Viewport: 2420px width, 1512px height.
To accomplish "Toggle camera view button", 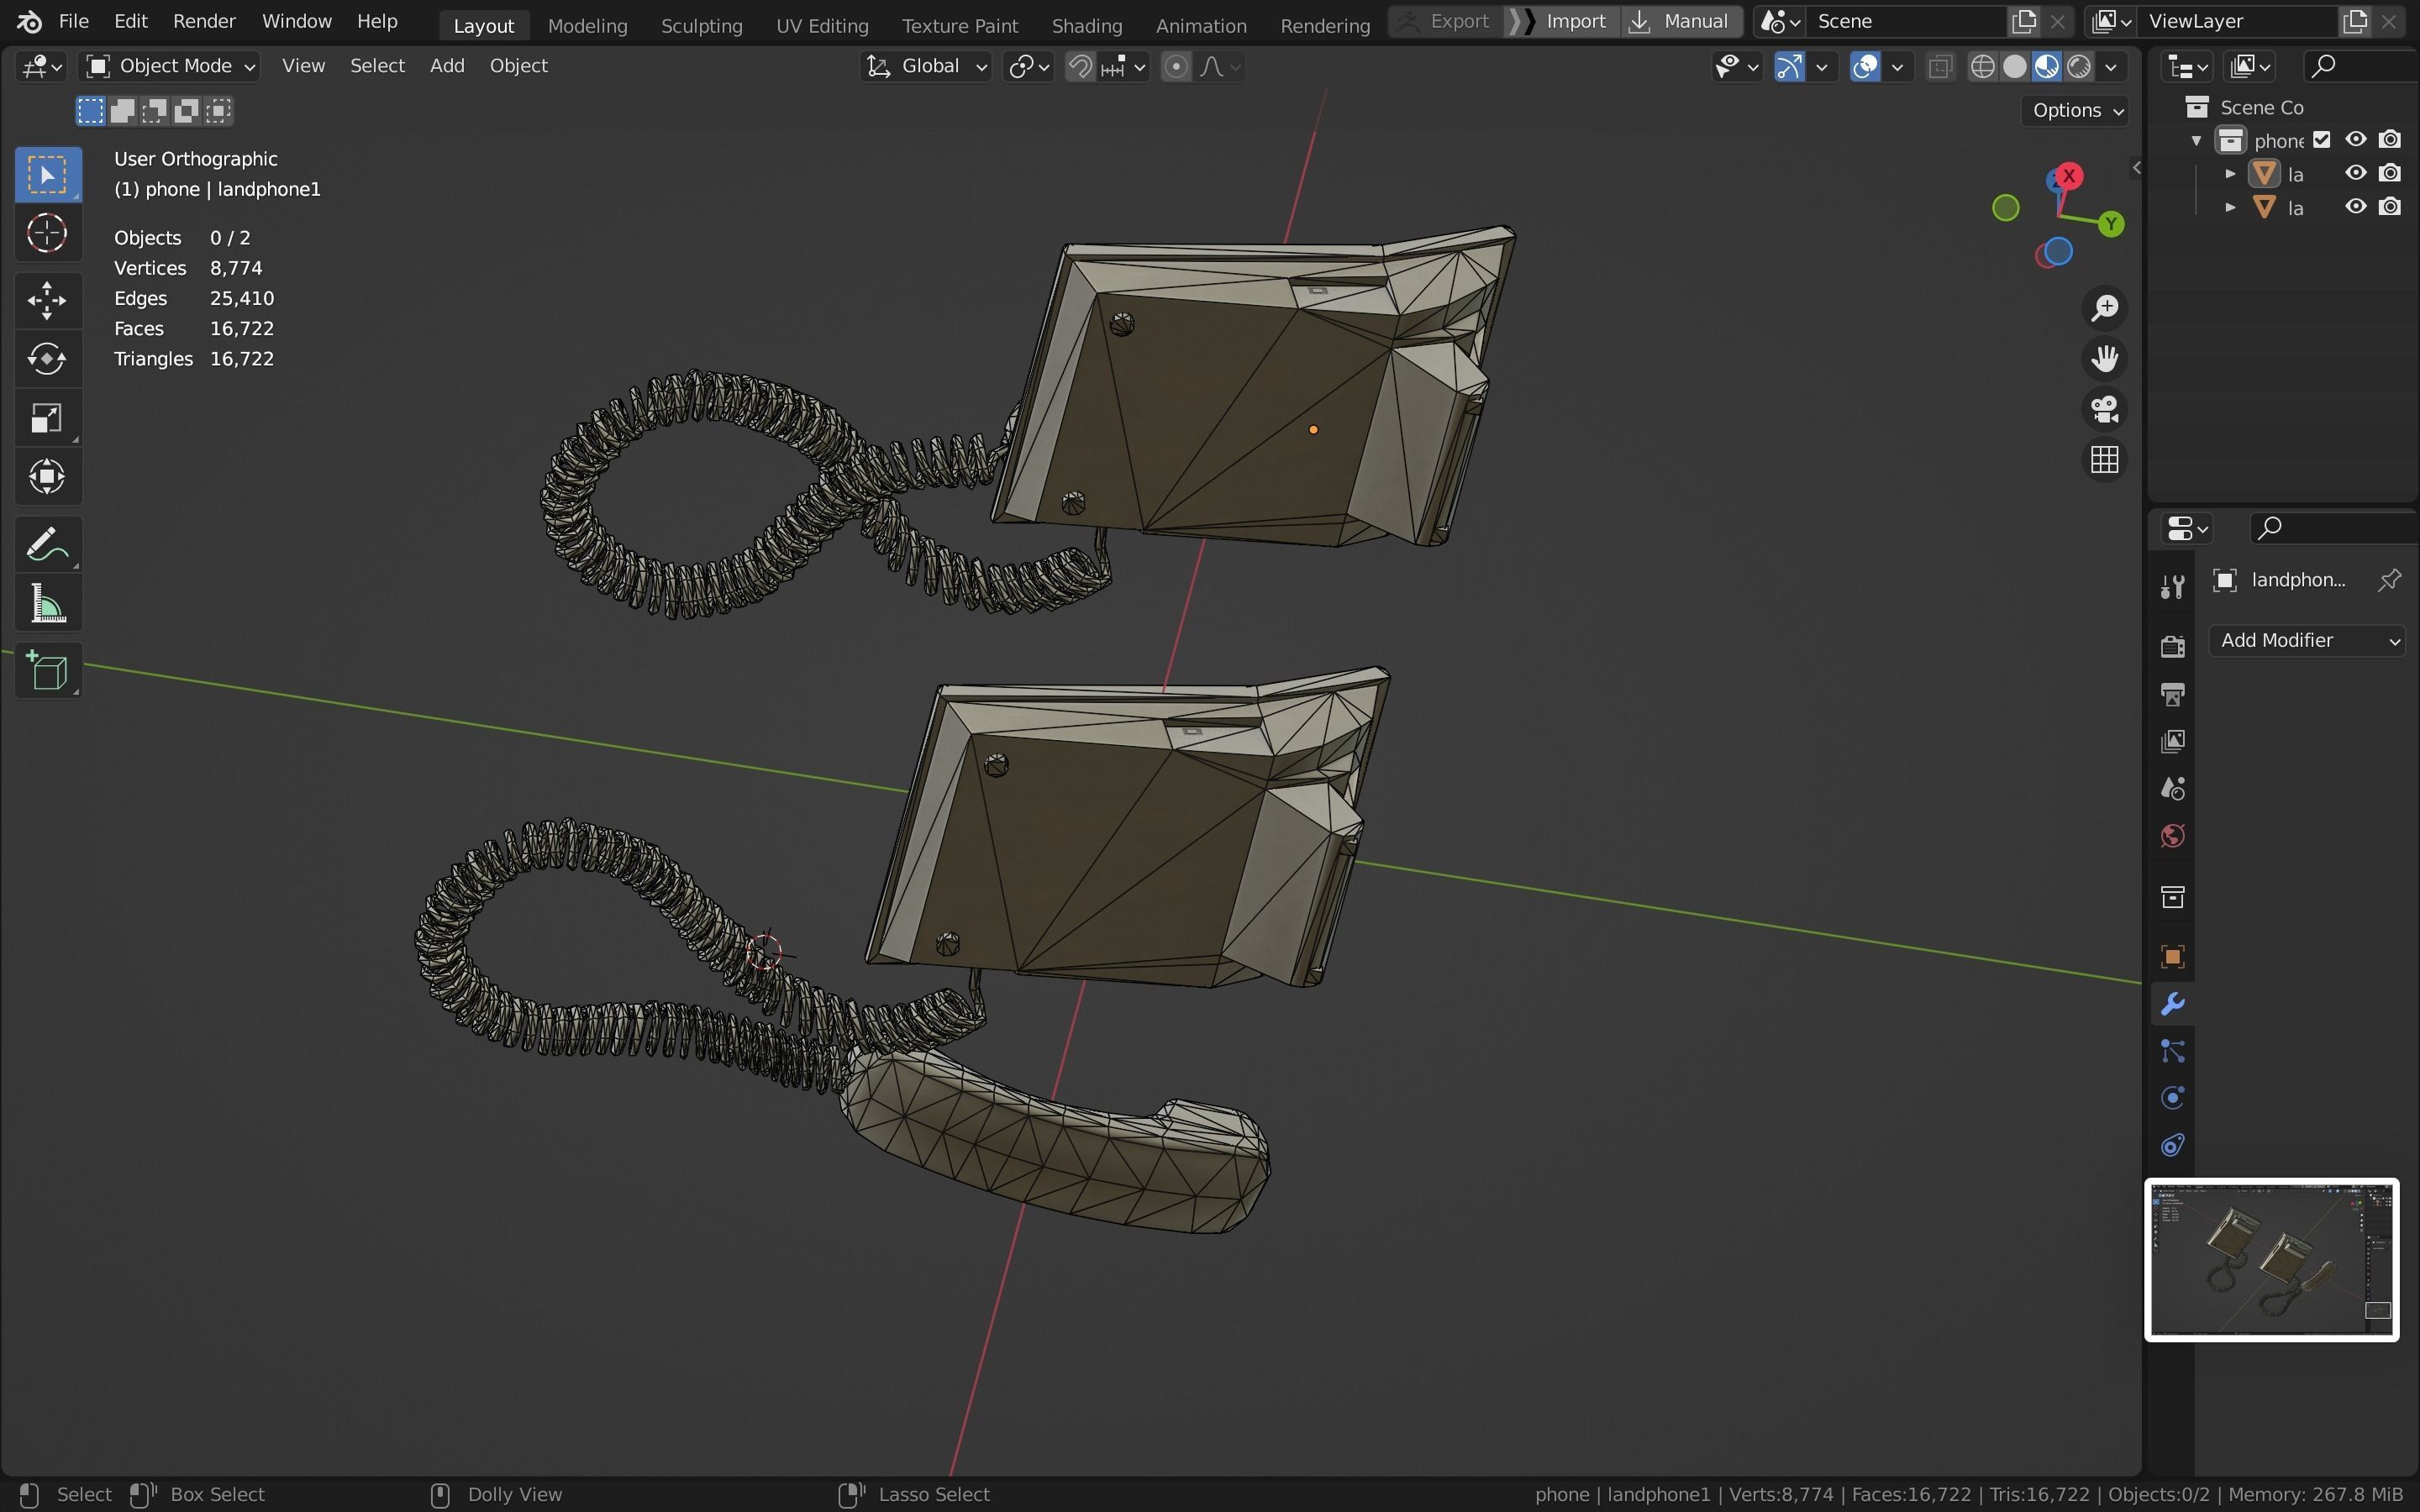I will [2104, 409].
